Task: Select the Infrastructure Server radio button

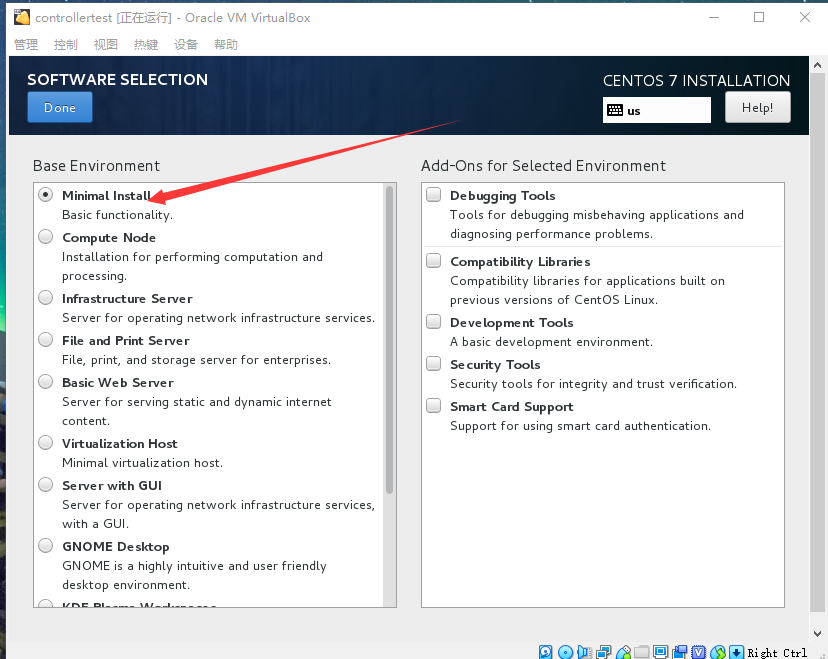Action: coord(46,298)
